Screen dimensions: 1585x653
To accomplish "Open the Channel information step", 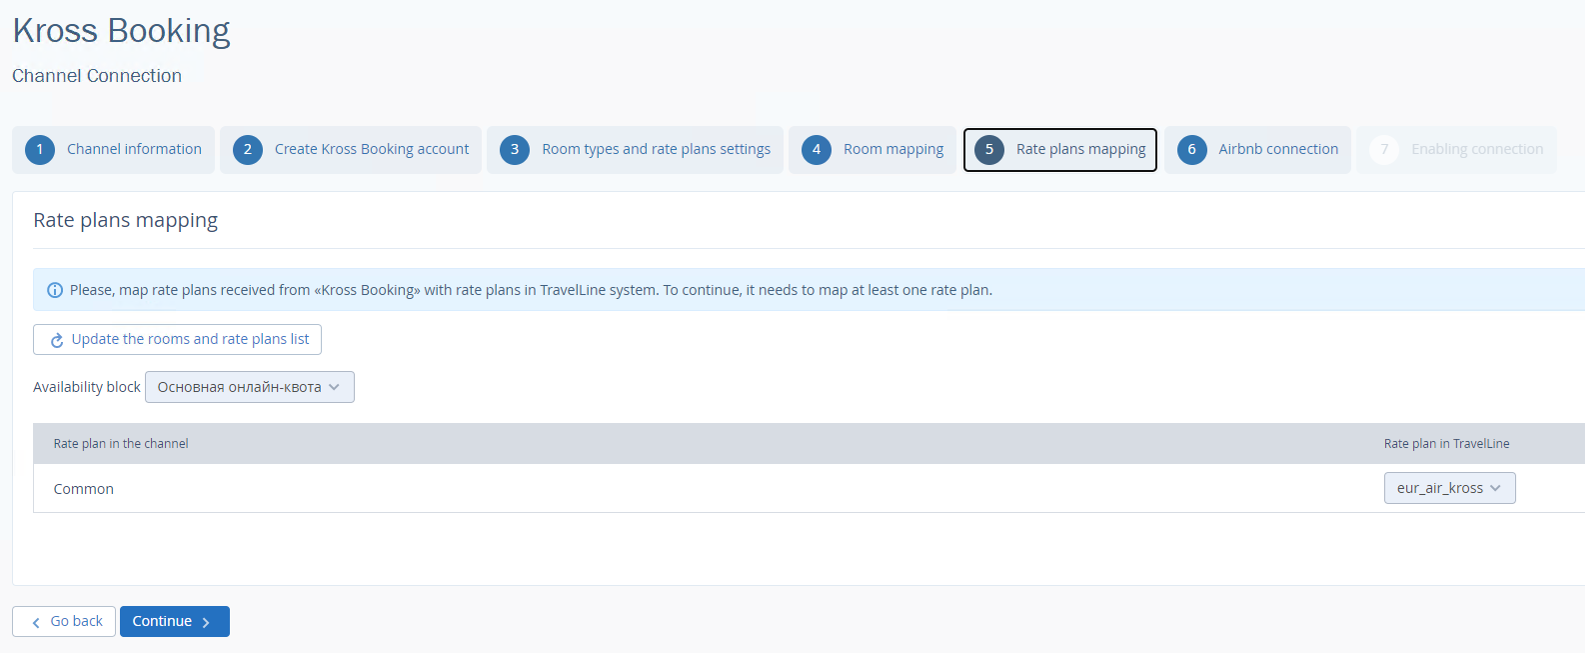I will (x=113, y=150).
